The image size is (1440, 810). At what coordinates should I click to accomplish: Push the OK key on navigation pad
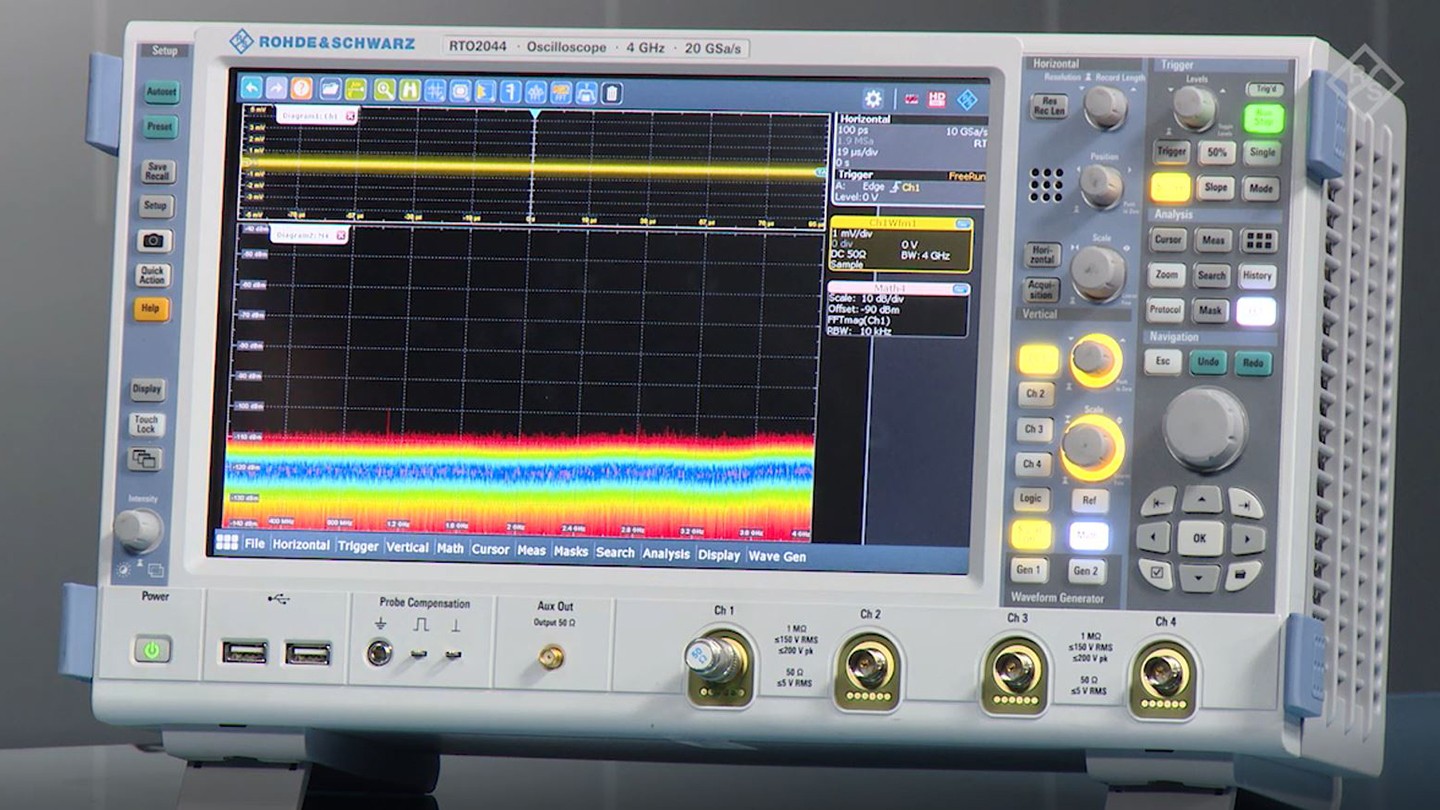click(1200, 538)
